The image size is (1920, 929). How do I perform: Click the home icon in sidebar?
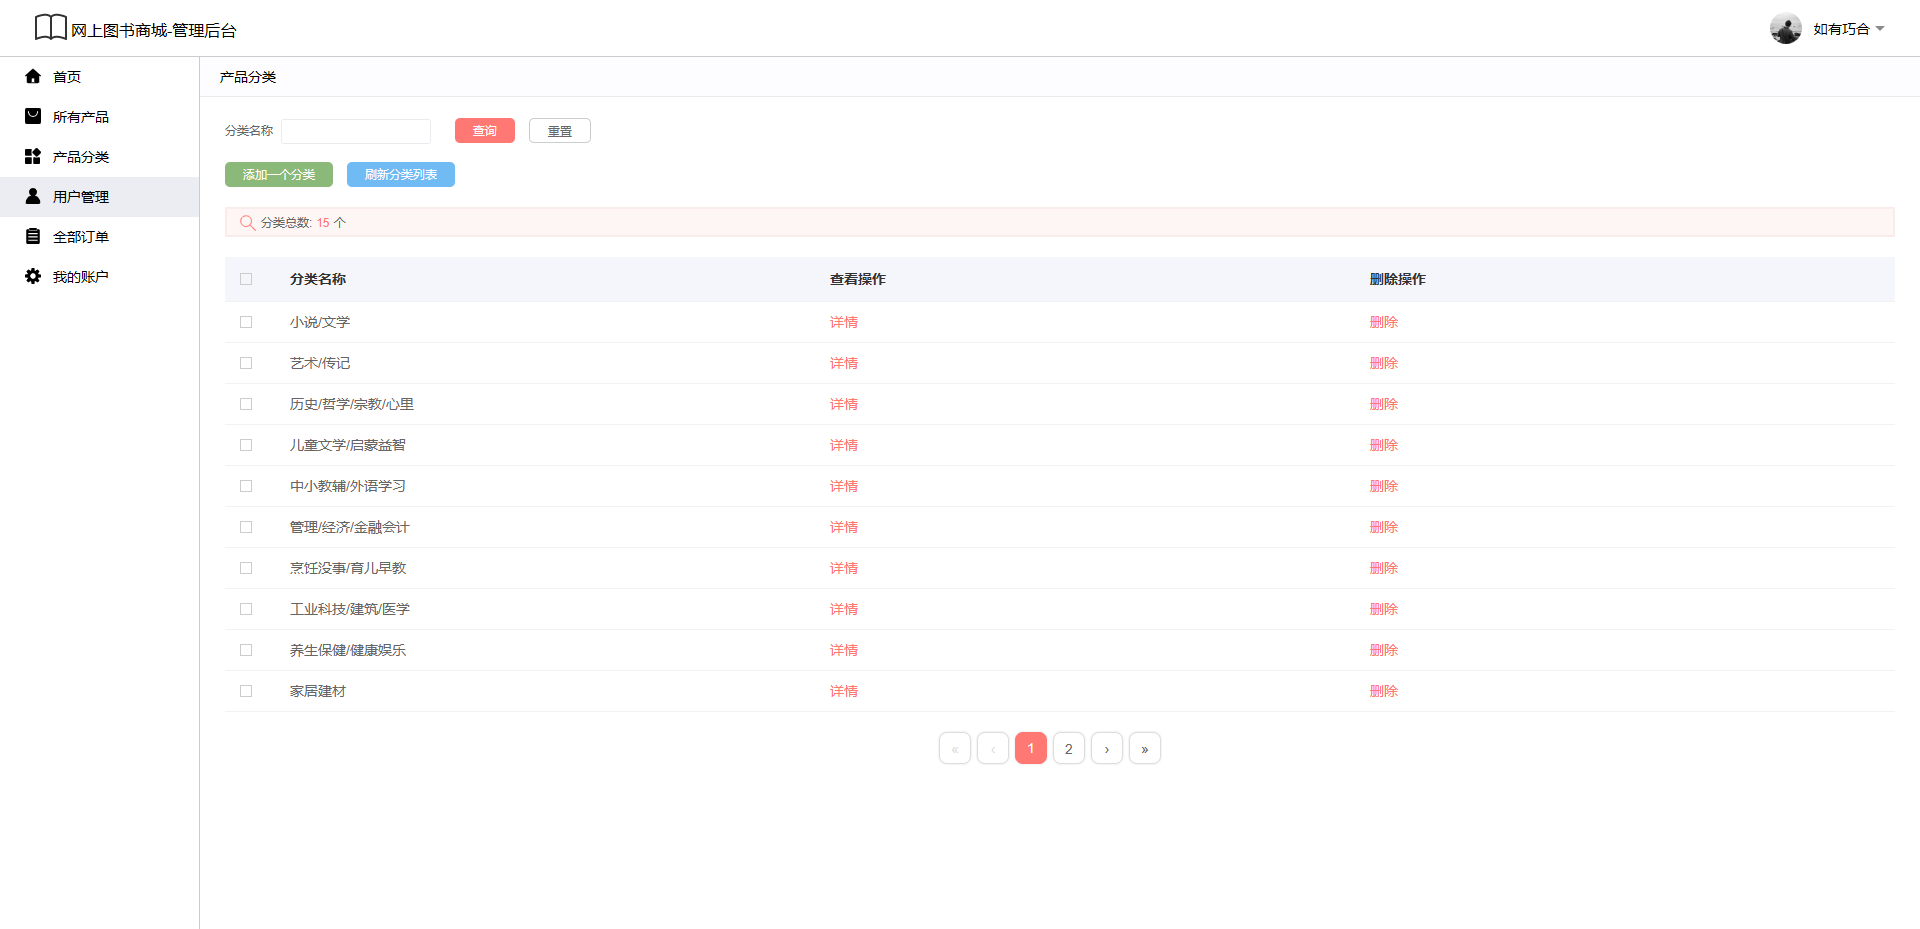[x=33, y=77]
